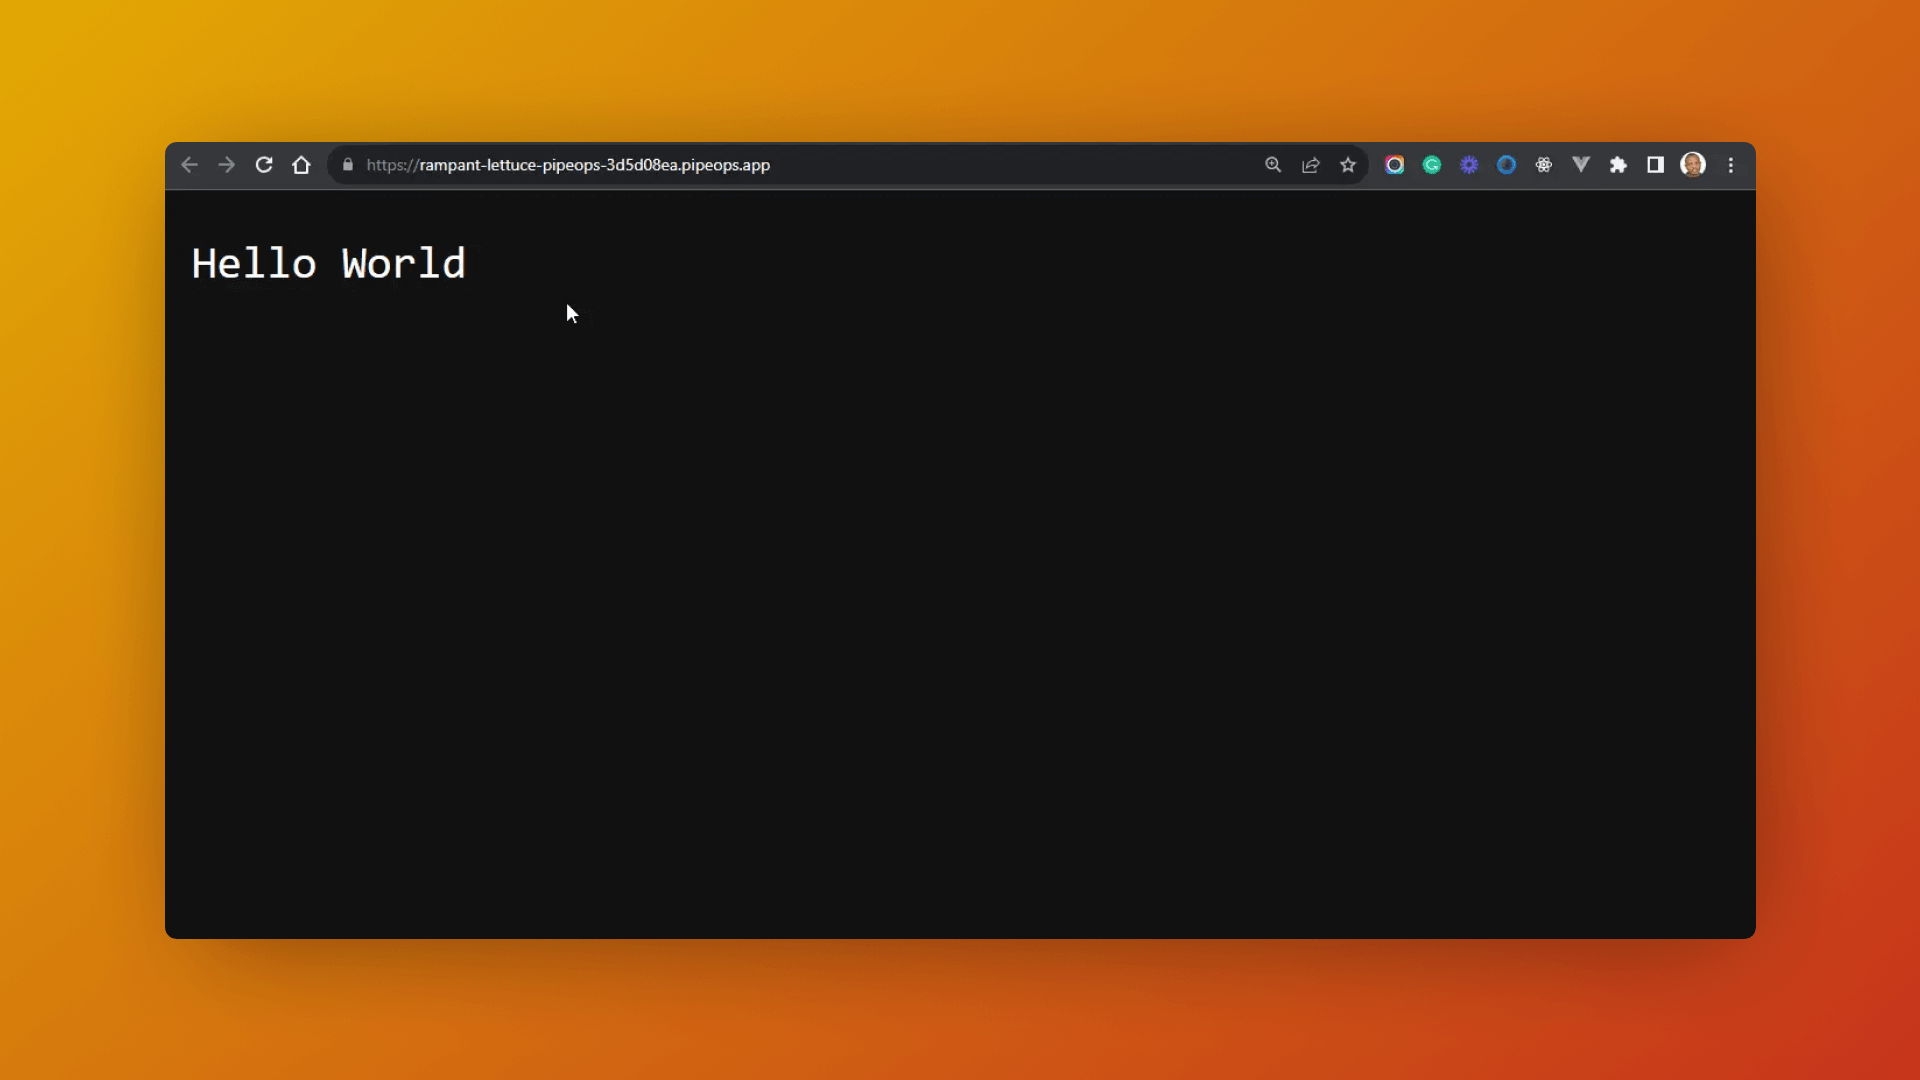Click the bookmark/favorites star icon
The width and height of the screenshot is (1920, 1080).
[1348, 164]
